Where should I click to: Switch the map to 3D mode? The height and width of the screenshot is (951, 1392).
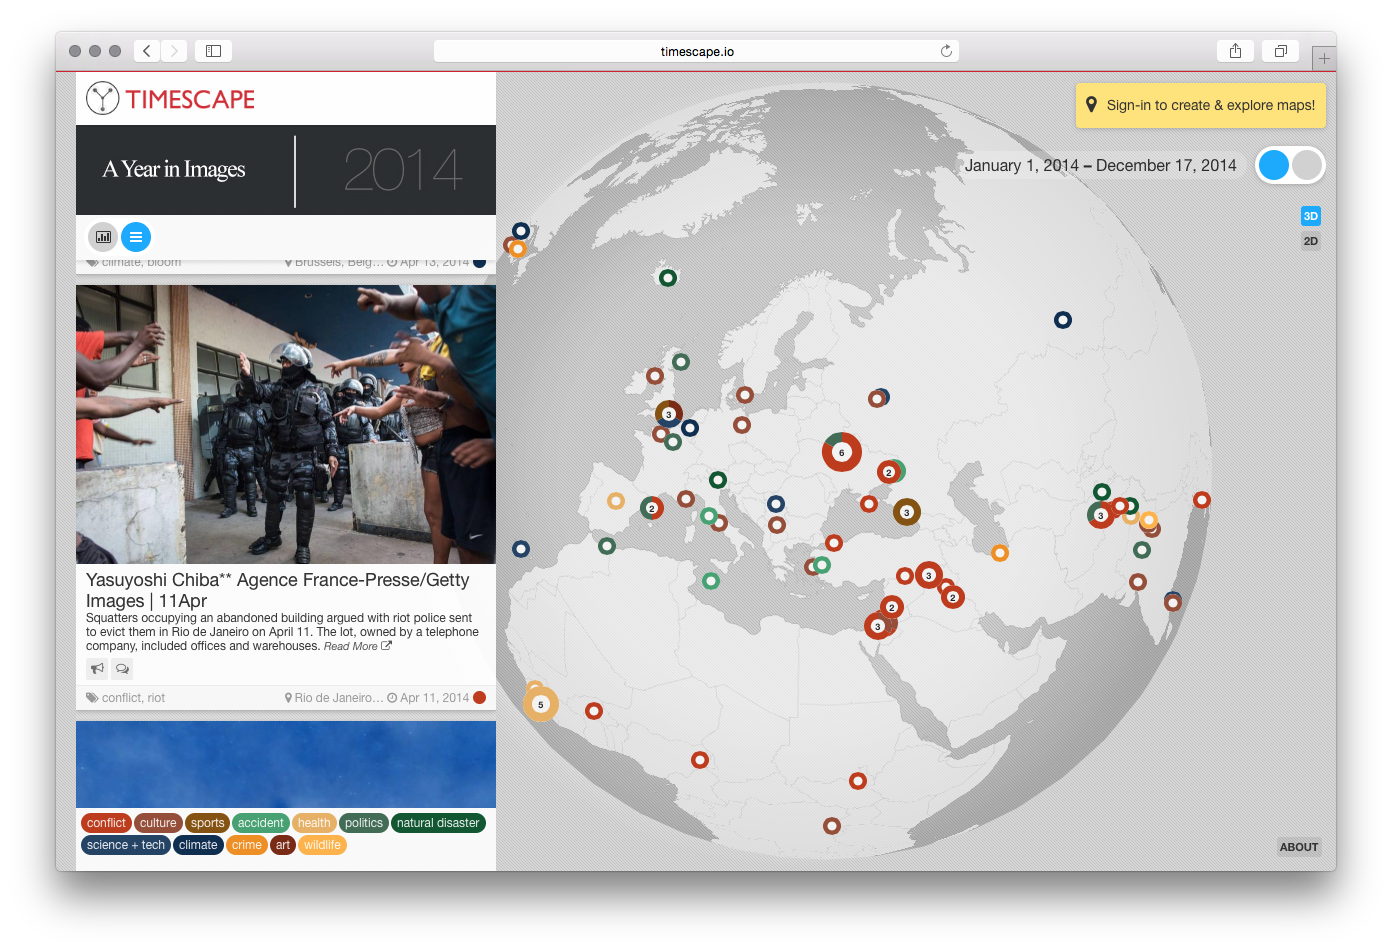click(x=1310, y=216)
